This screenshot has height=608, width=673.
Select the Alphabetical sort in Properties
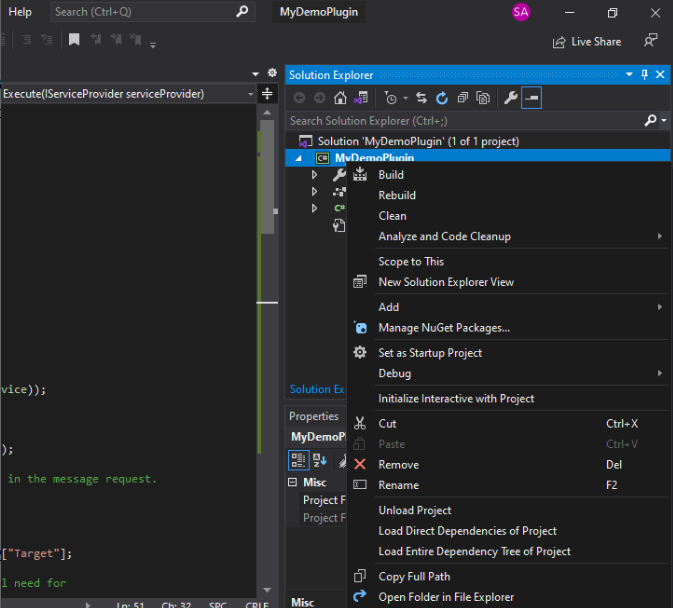point(320,460)
